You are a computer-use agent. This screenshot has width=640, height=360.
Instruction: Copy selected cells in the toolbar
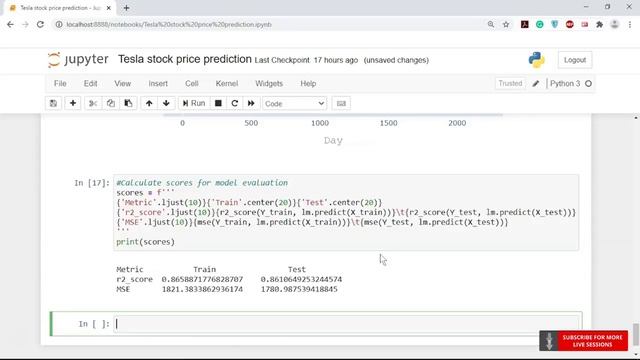click(111, 103)
